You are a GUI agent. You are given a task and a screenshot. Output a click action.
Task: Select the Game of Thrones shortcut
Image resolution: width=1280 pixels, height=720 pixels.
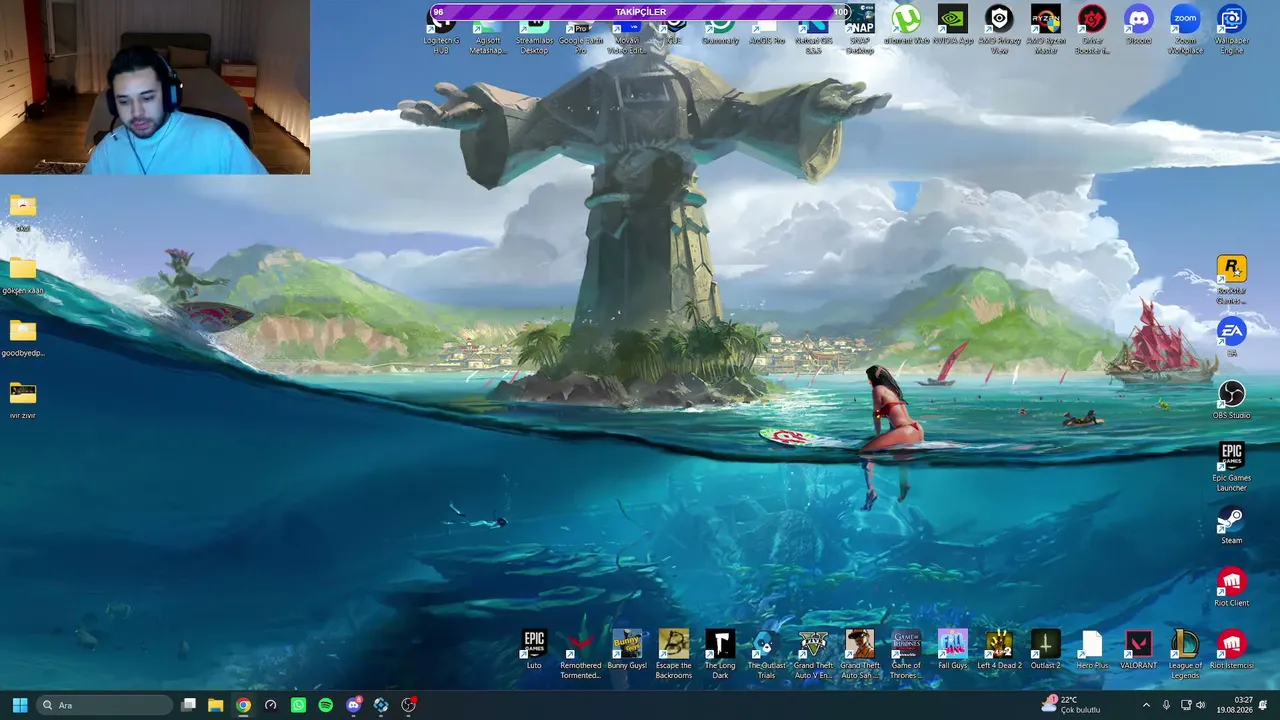(x=906, y=655)
